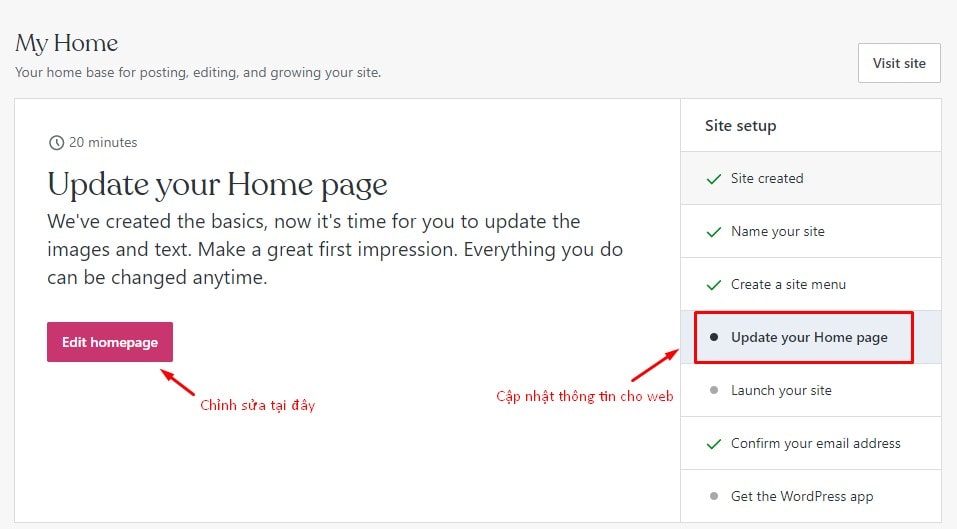Click the My Home page title
The image size is (957, 529).
click(x=67, y=44)
